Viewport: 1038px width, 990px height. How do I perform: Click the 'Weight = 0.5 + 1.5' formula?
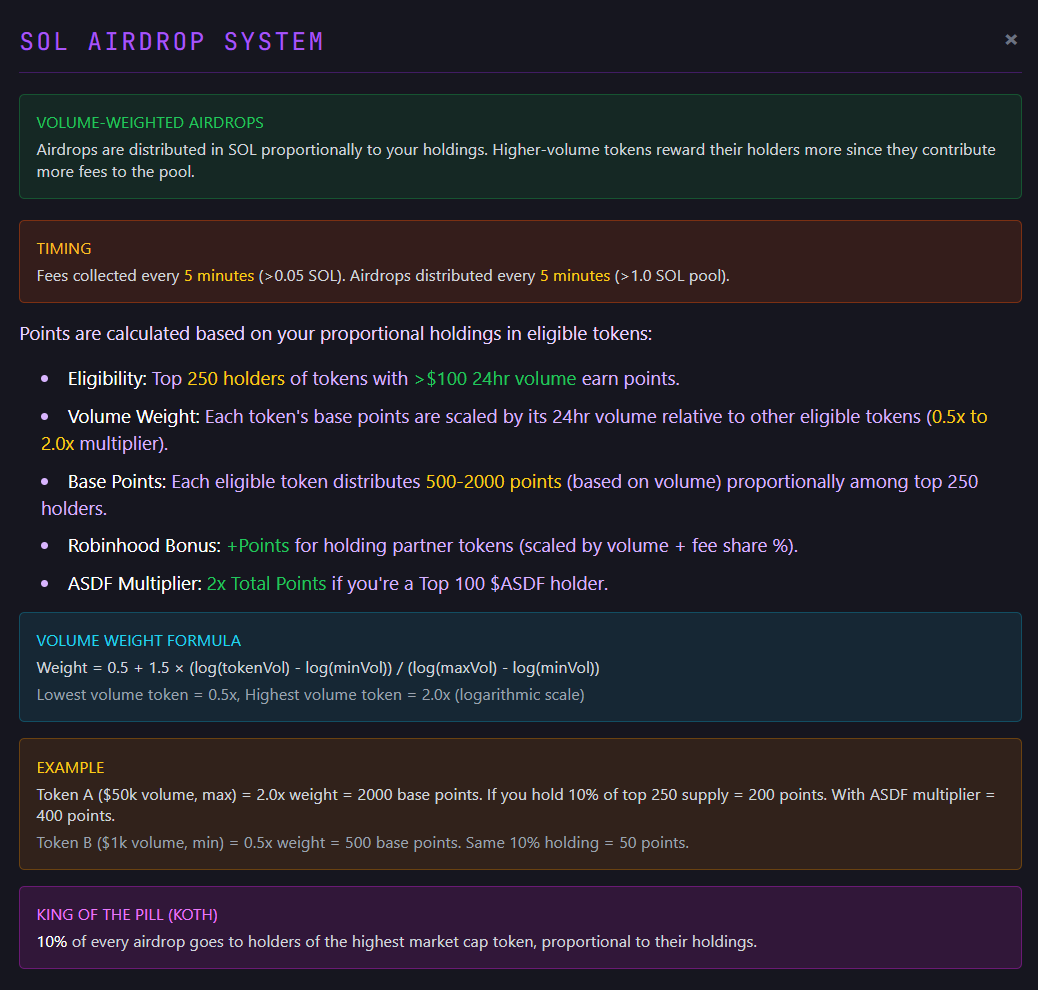pos(318,668)
